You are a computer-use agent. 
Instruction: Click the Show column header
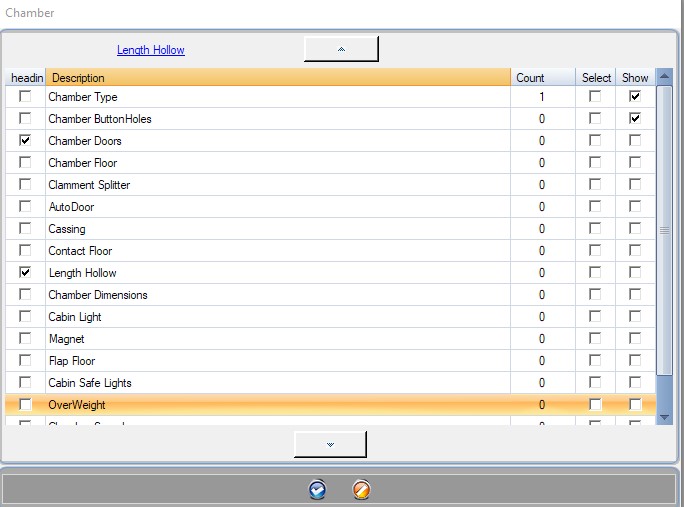pos(635,77)
